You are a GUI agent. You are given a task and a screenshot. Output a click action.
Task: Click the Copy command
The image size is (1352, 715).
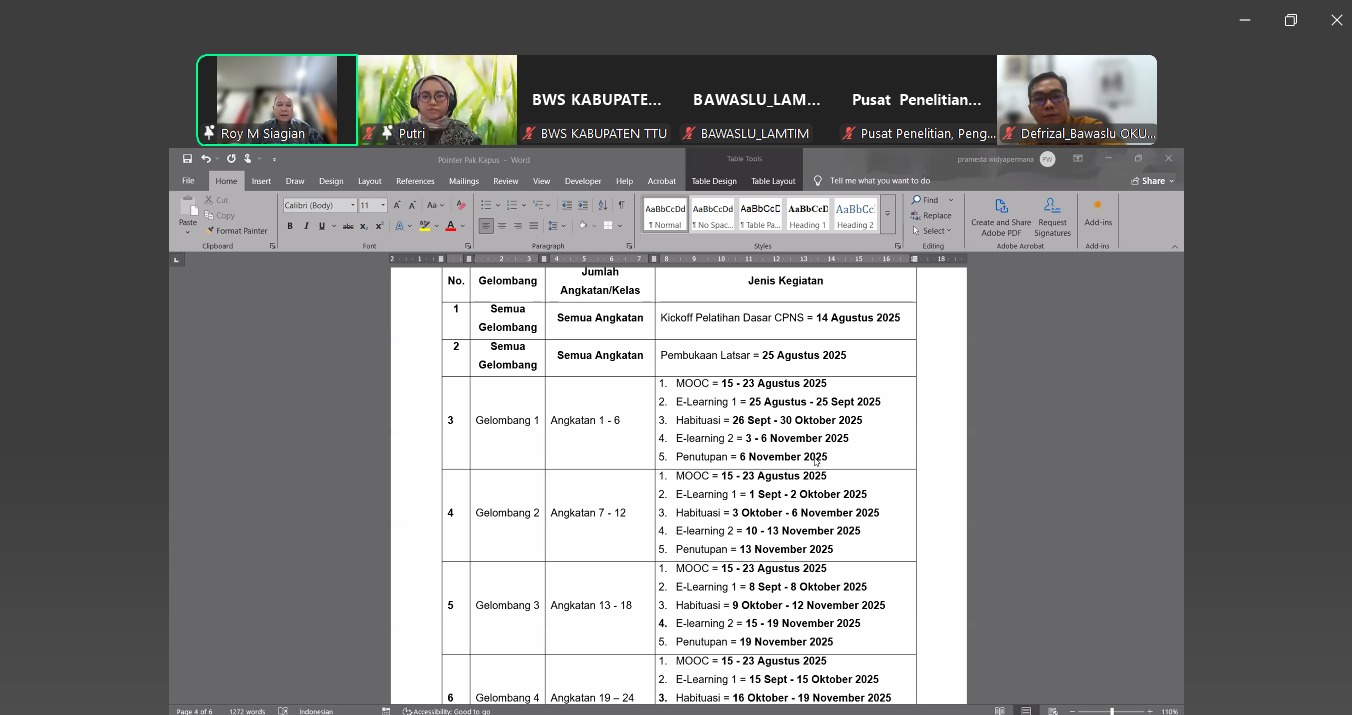[x=220, y=215]
